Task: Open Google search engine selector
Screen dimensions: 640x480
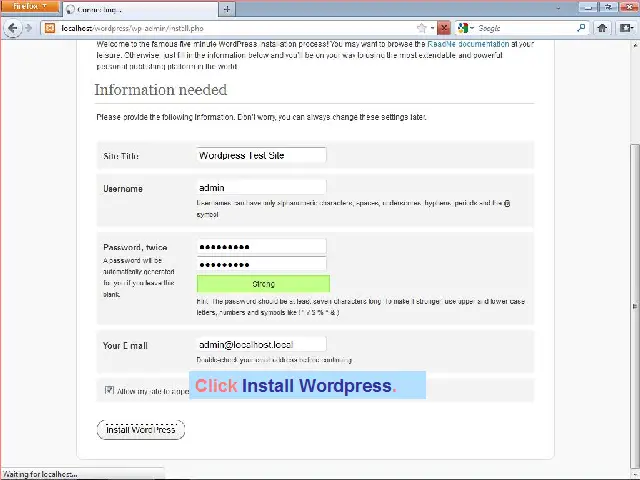Action: tap(465, 28)
